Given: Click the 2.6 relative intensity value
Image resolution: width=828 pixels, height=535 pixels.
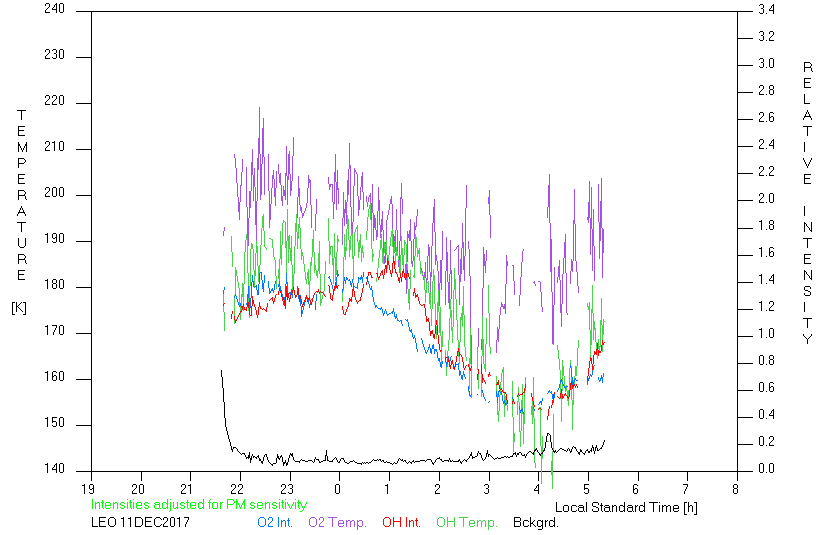Looking at the screenshot, I should [766, 117].
